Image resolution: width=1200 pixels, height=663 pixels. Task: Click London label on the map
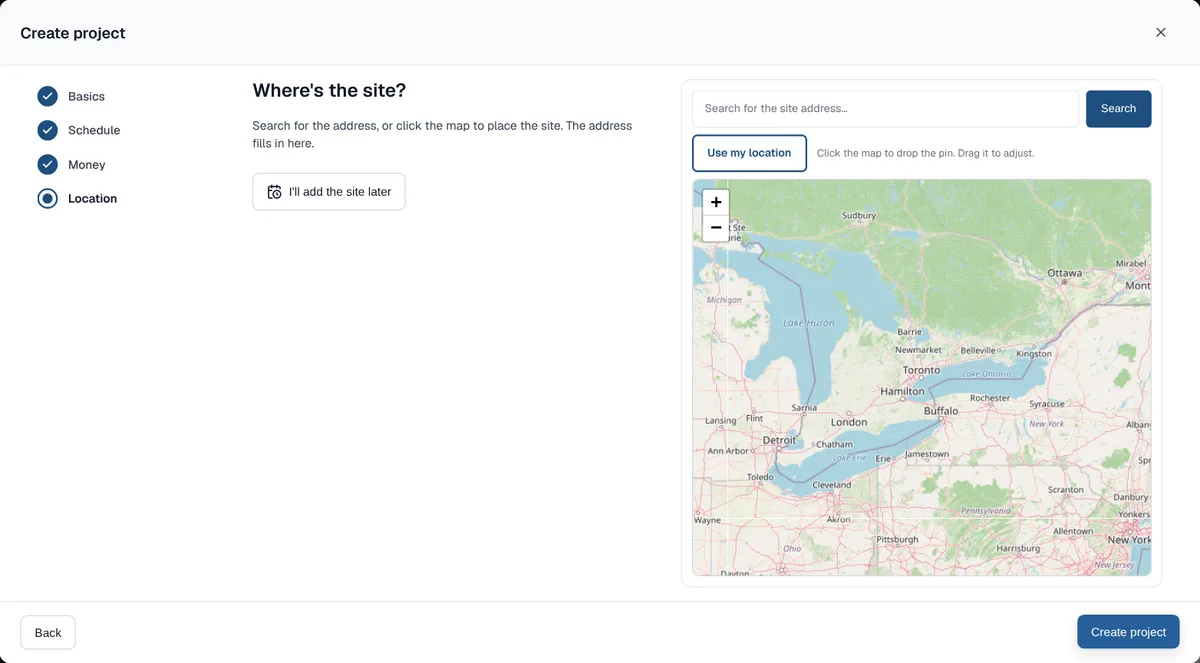point(849,422)
